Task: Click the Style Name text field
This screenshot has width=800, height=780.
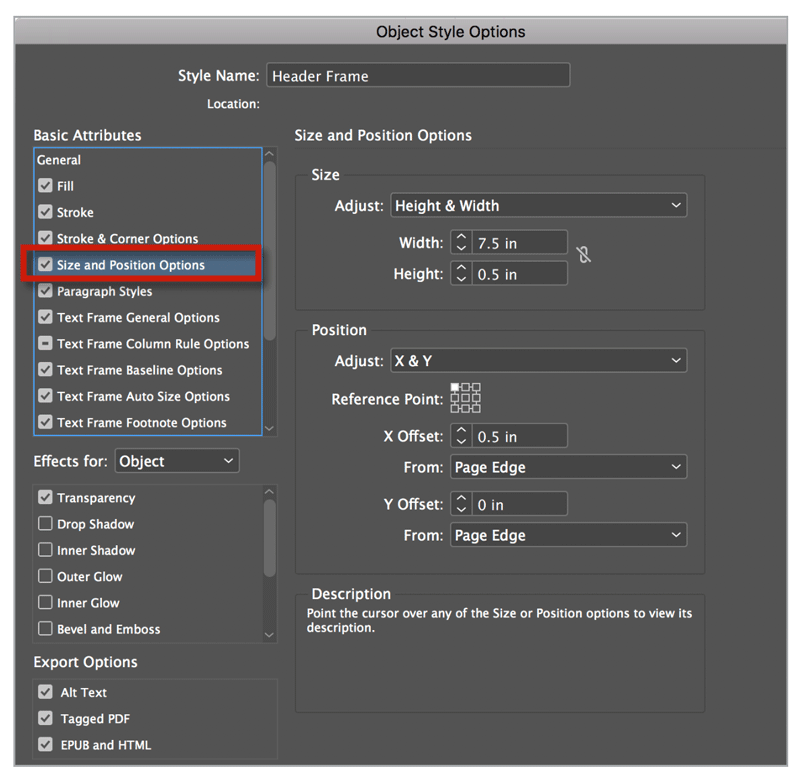Action: click(418, 76)
